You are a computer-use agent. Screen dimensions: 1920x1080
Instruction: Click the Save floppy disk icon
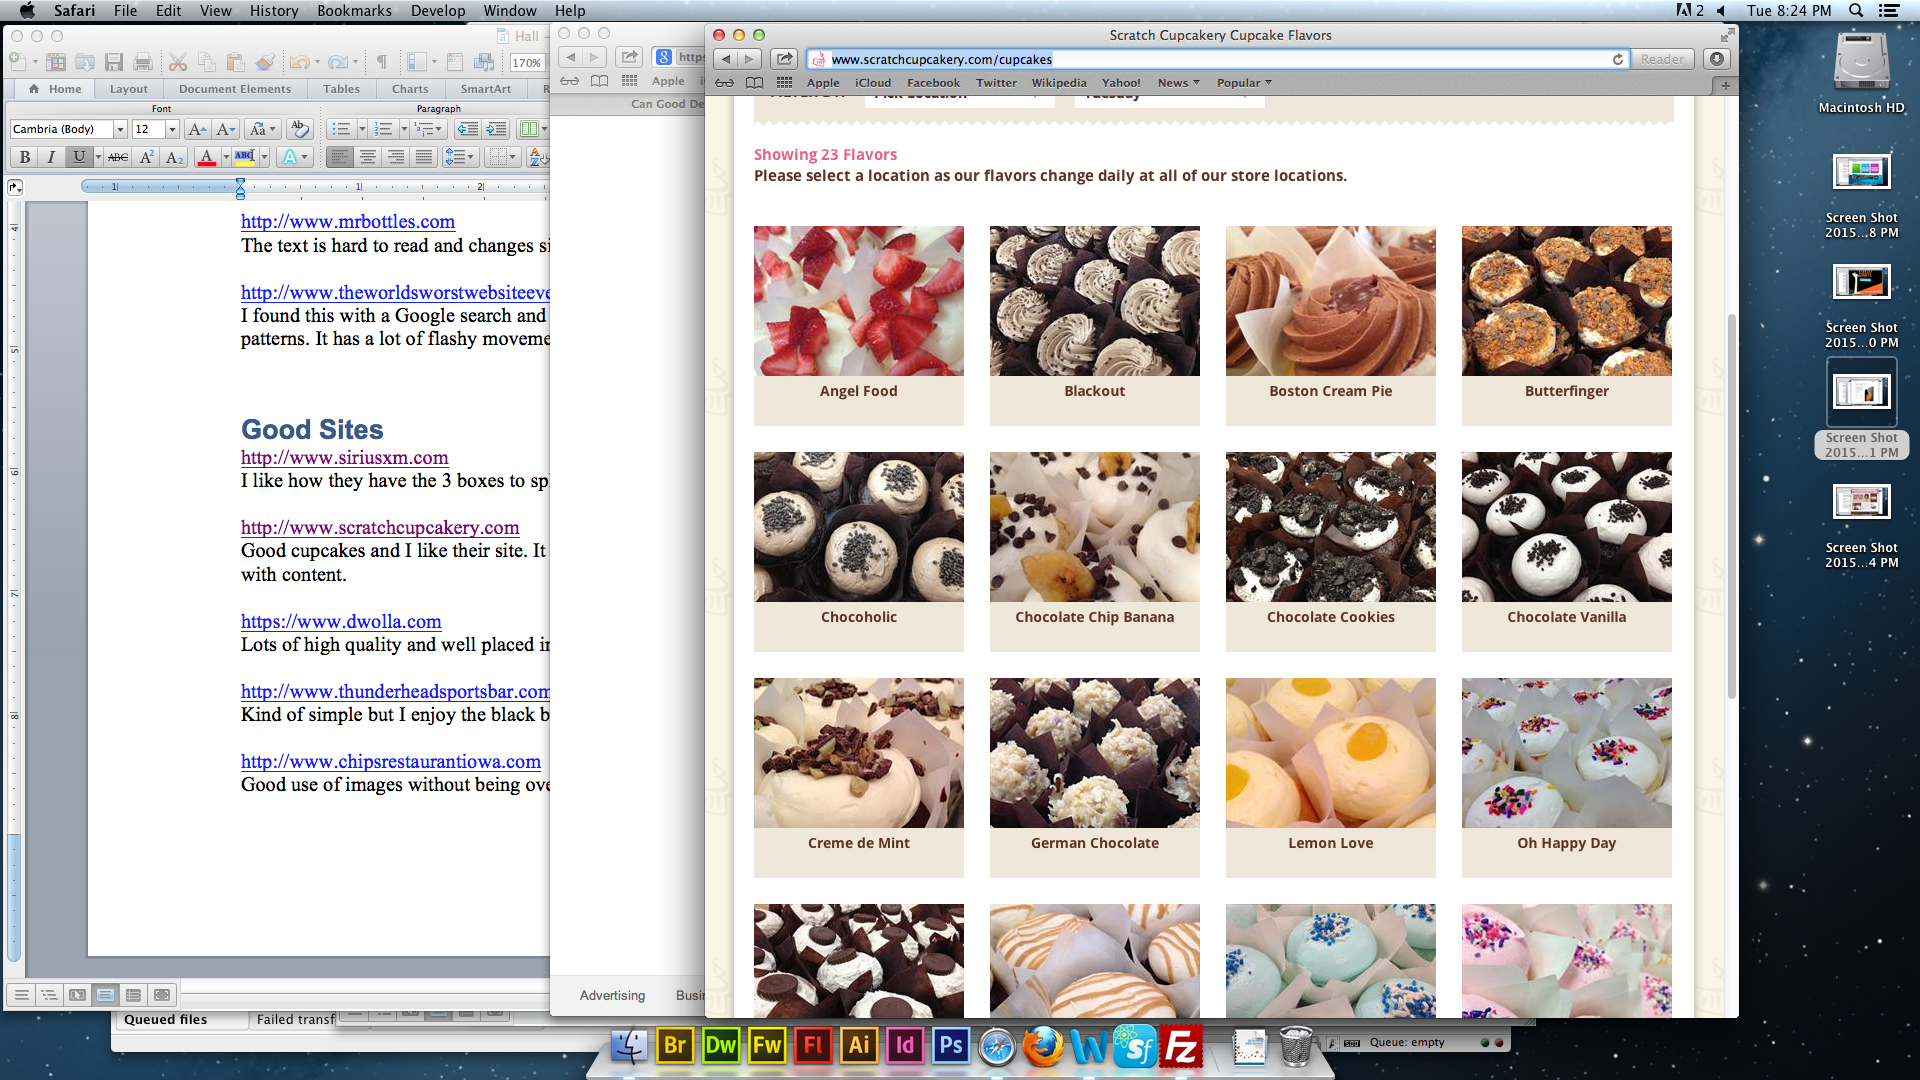tap(114, 62)
